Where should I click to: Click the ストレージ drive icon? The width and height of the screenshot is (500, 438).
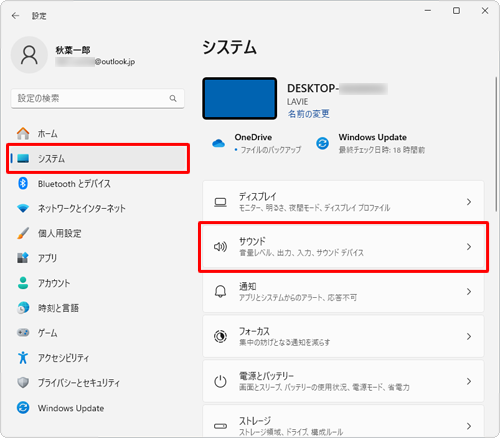point(220,426)
